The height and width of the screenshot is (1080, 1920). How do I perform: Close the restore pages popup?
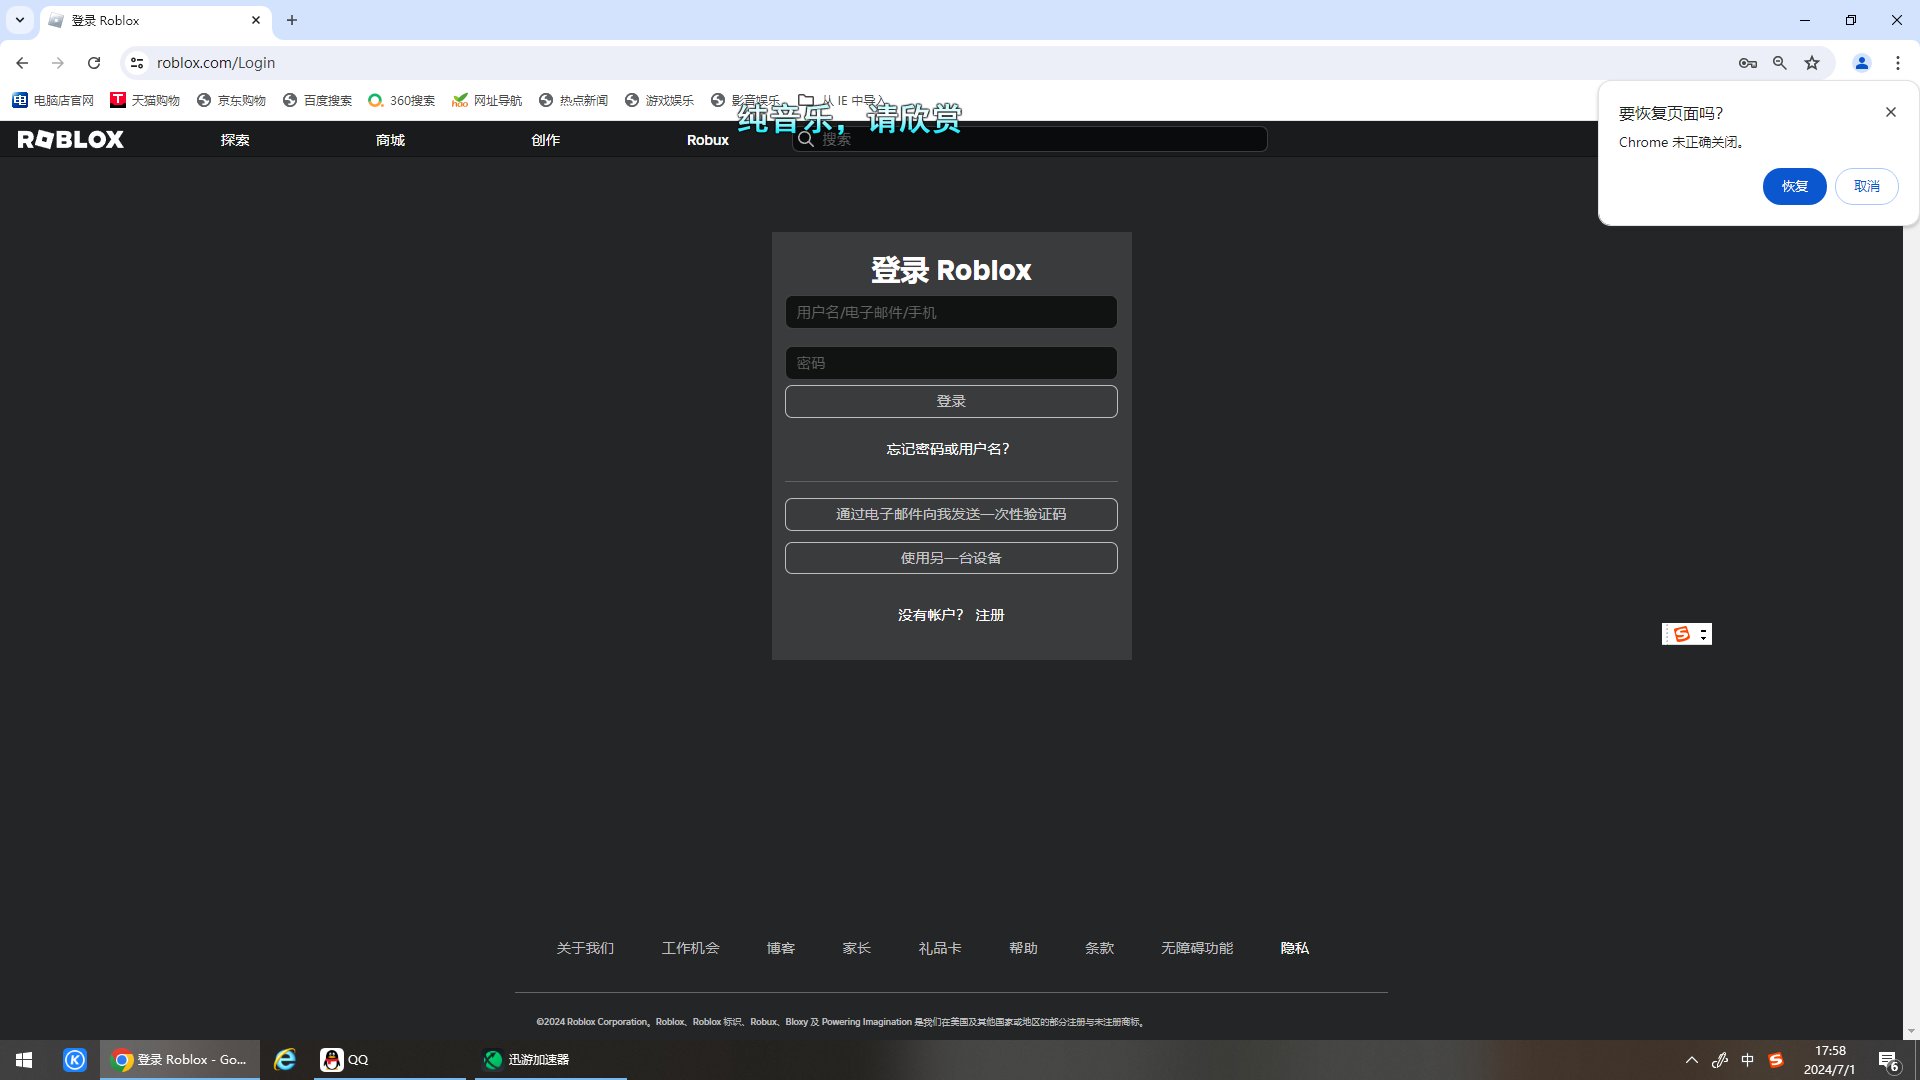coord(1891,112)
